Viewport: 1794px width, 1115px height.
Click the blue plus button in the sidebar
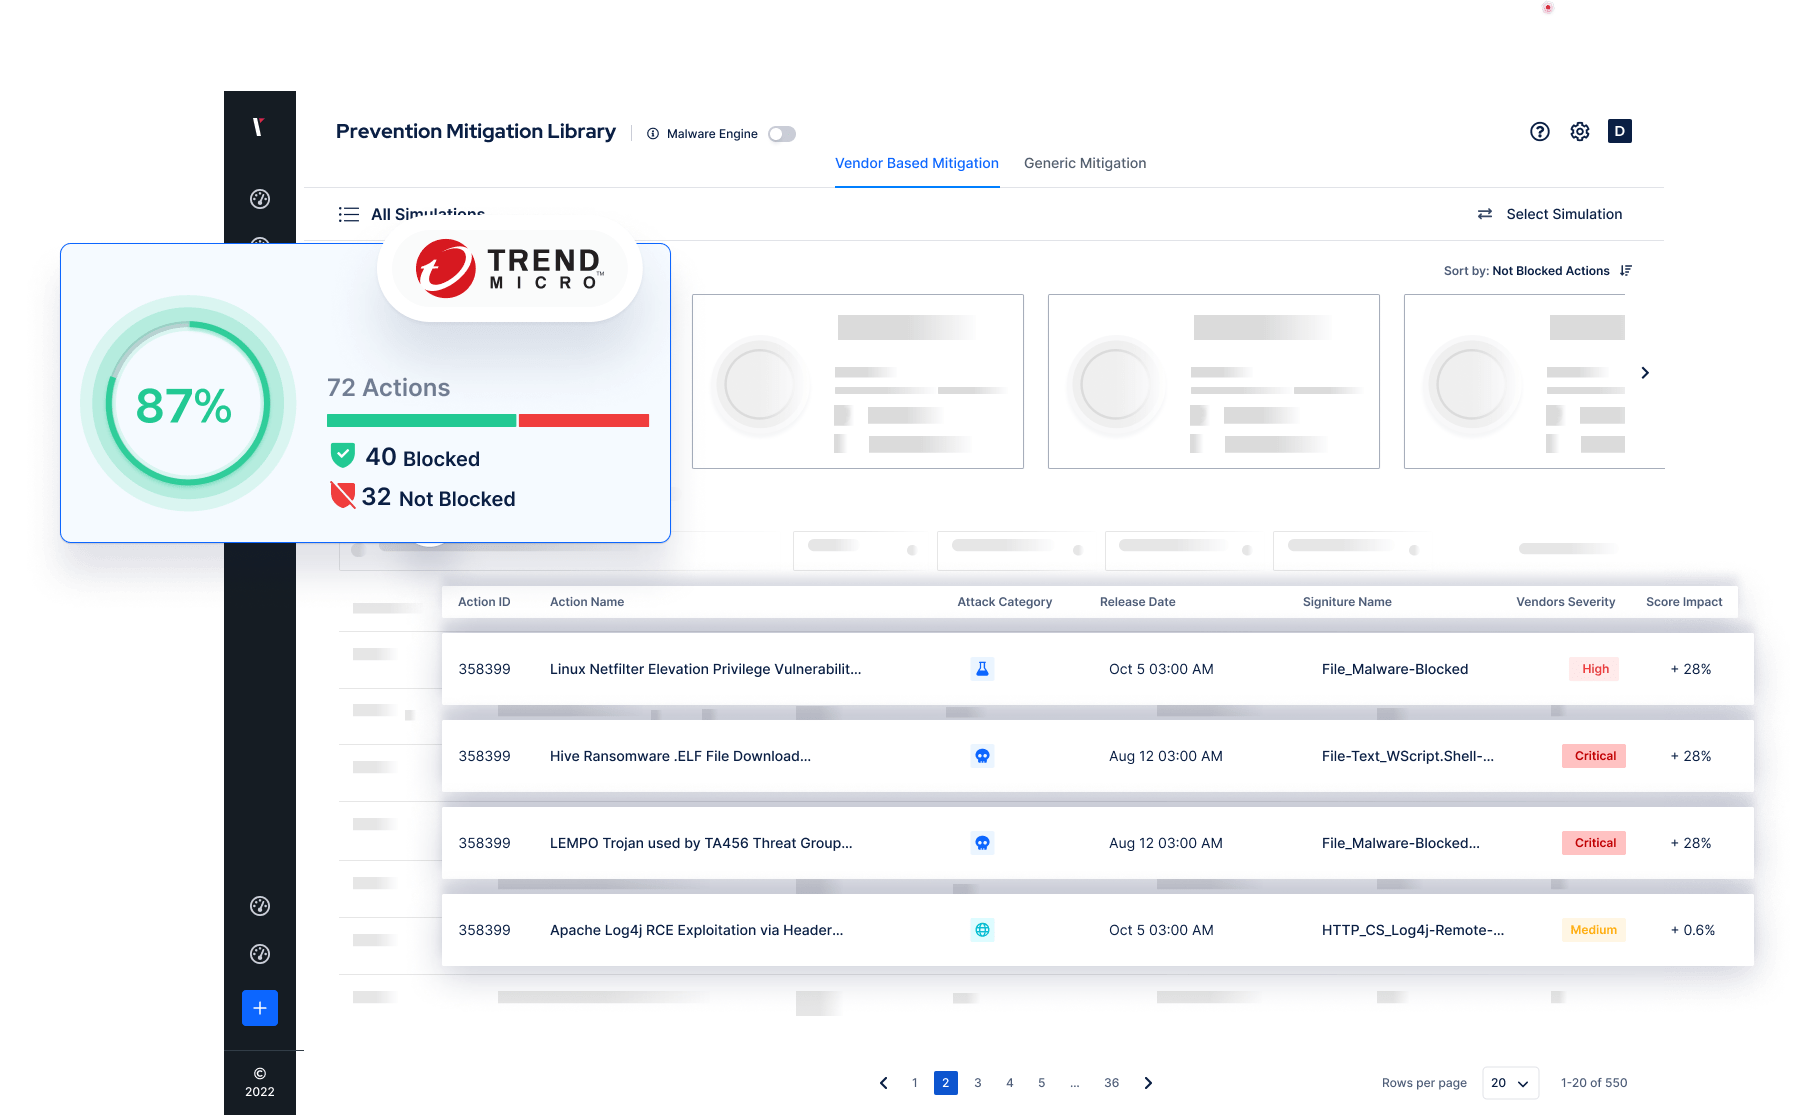(259, 1008)
